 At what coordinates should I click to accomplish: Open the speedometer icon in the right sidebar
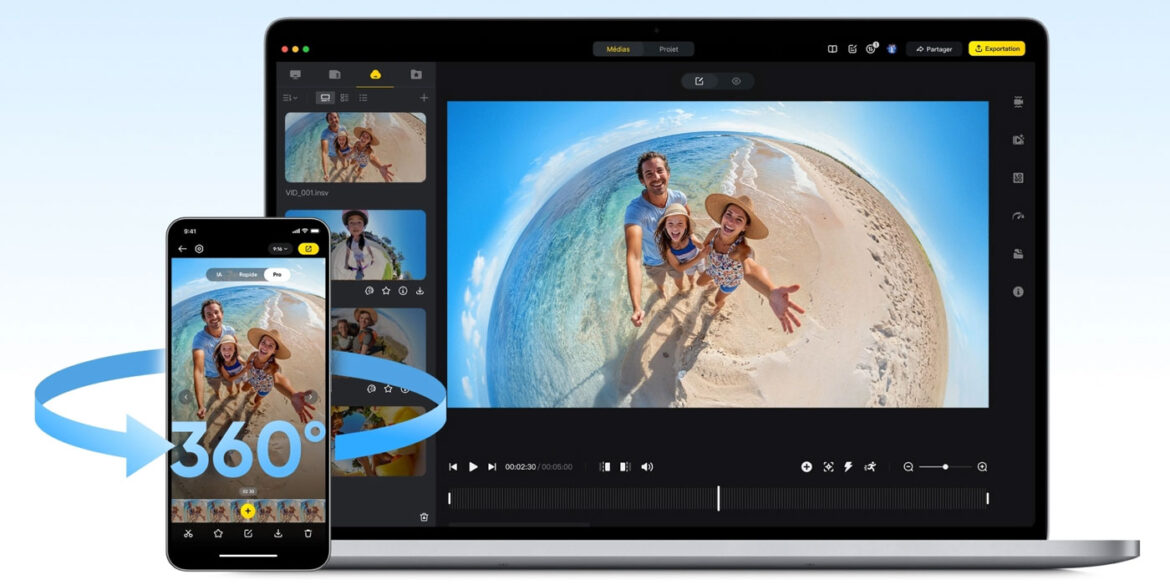[x=1018, y=216]
